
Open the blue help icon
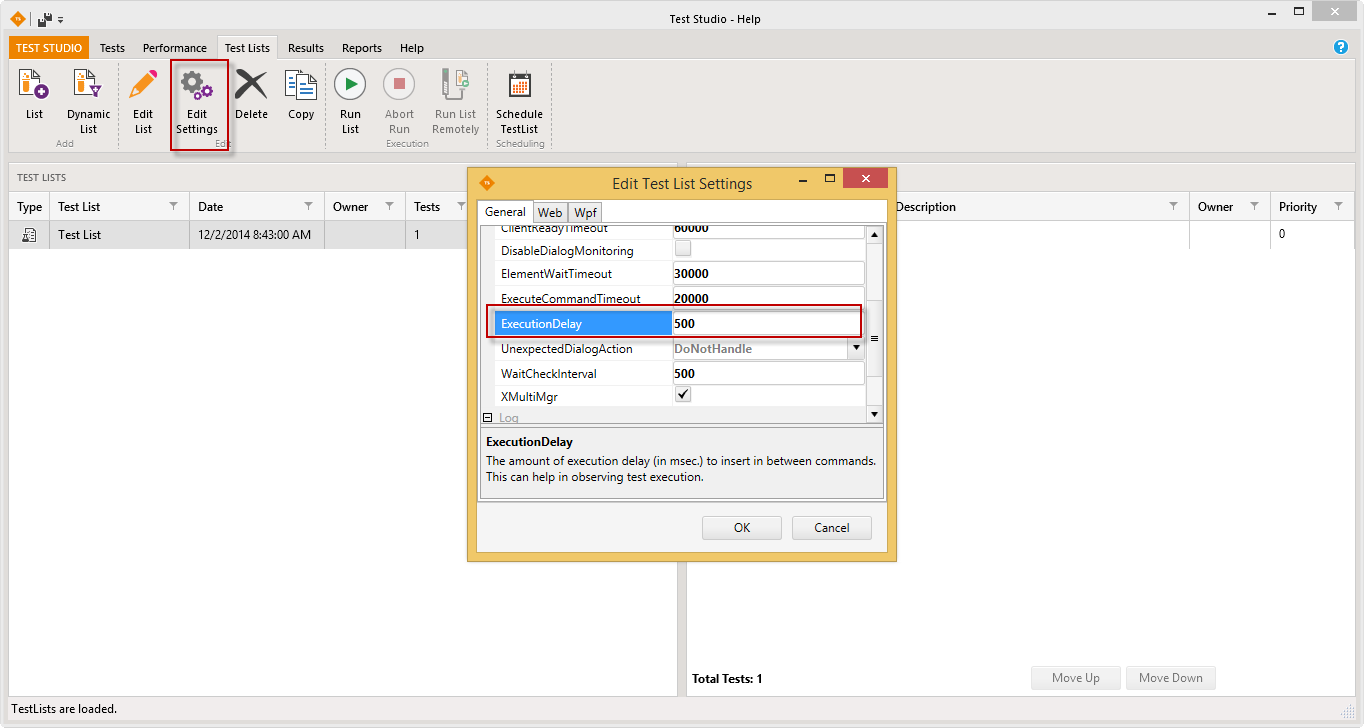coord(1341,47)
